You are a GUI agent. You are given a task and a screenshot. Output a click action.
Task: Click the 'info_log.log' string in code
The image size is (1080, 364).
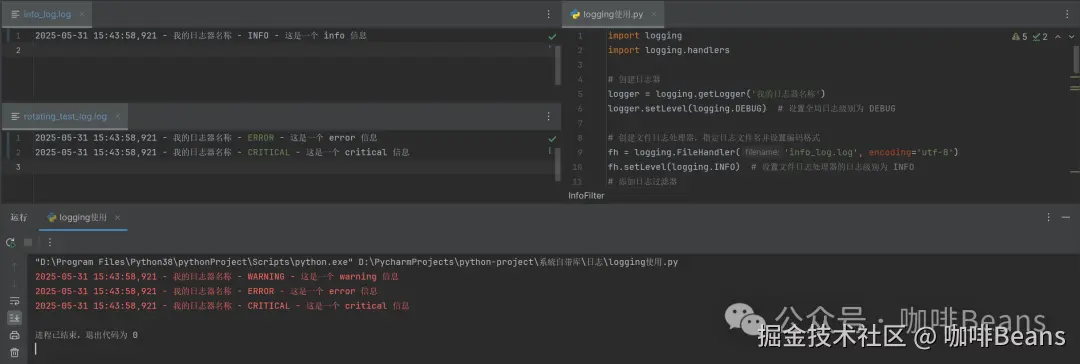(822, 152)
